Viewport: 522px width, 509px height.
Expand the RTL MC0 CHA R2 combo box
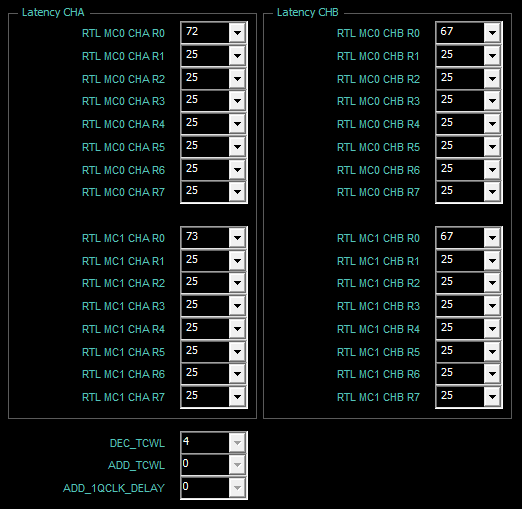(x=237, y=79)
